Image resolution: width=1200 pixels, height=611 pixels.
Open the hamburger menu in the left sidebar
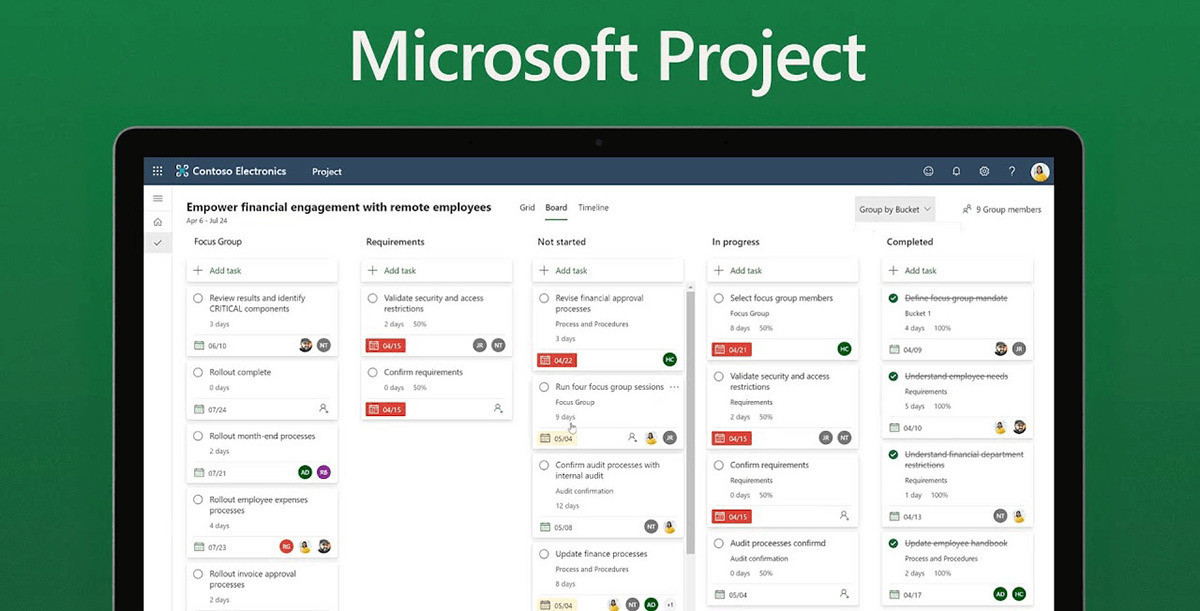[x=159, y=198]
